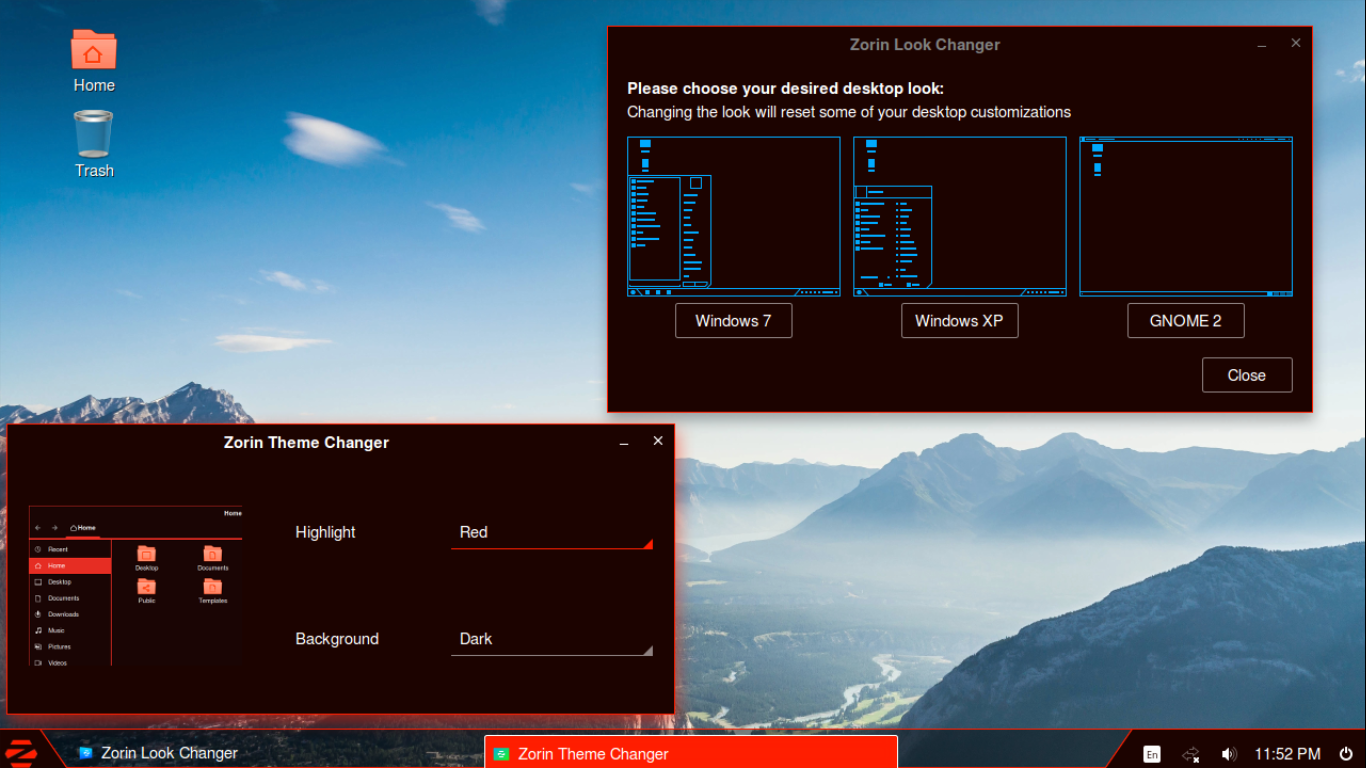The height and width of the screenshot is (768, 1366).
Task: Click the Zorin Theme Changer title bar text
Action: (x=306, y=442)
